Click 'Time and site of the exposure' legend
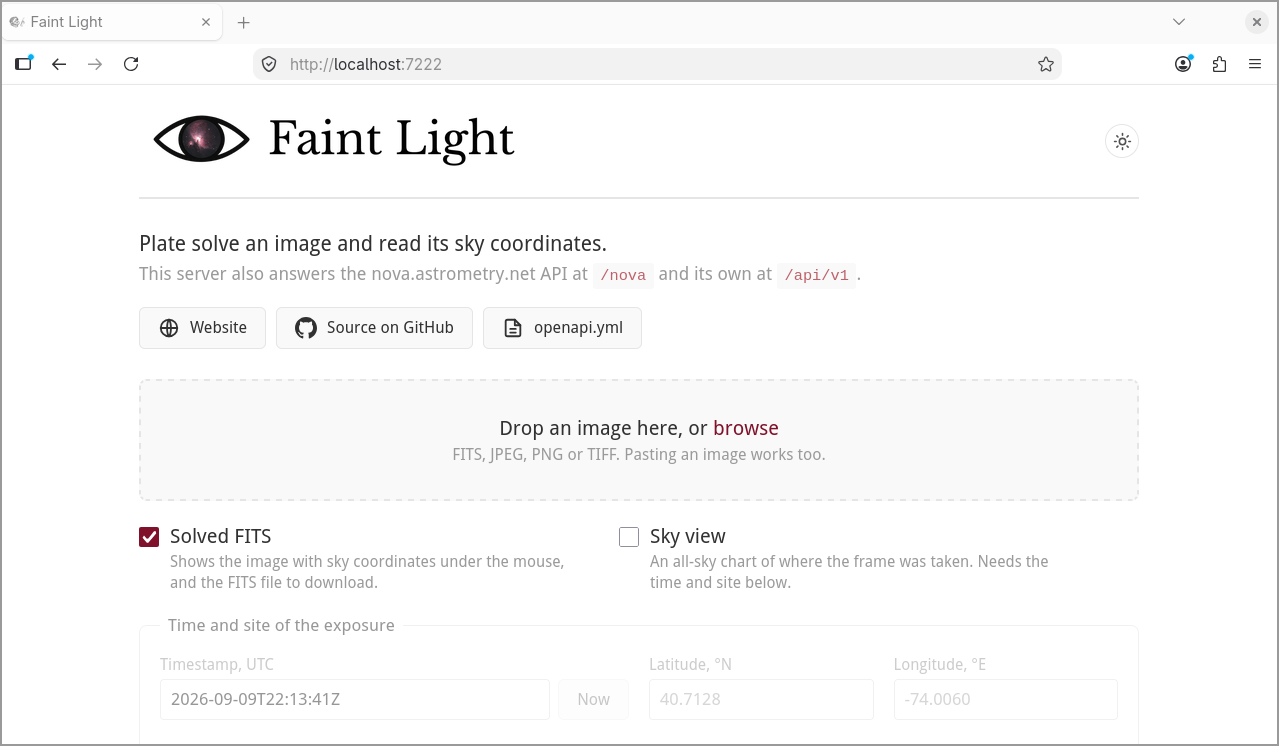The image size is (1279, 746). [x=281, y=625]
